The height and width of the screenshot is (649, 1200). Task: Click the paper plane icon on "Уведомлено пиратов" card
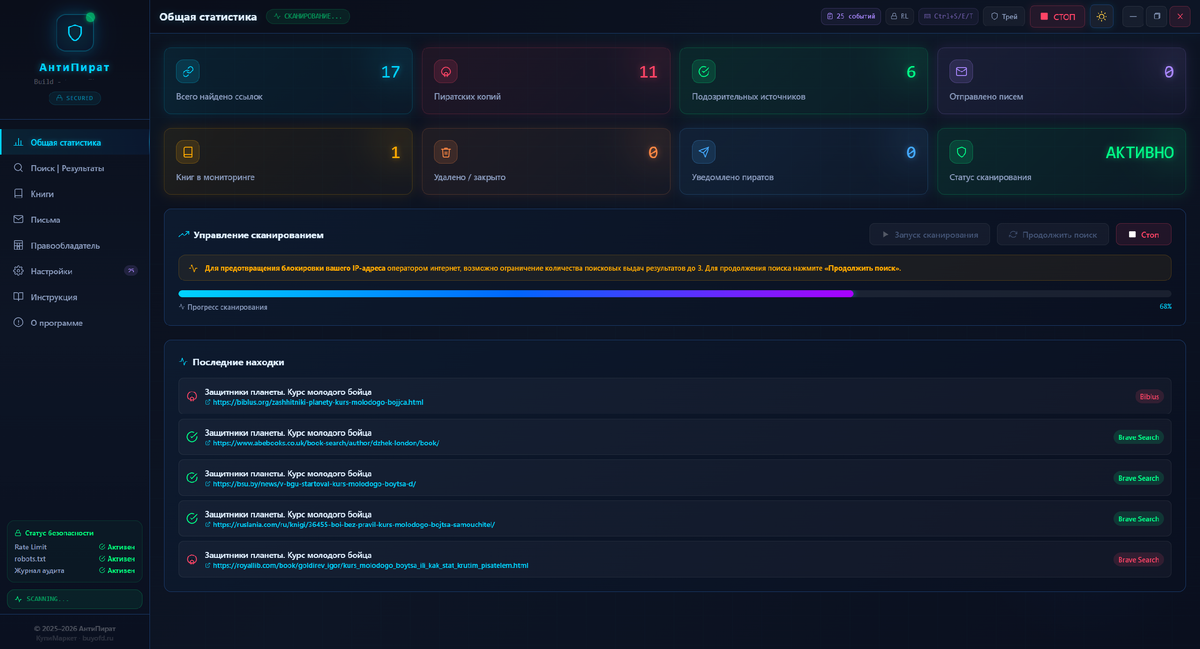(x=704, y=152)
